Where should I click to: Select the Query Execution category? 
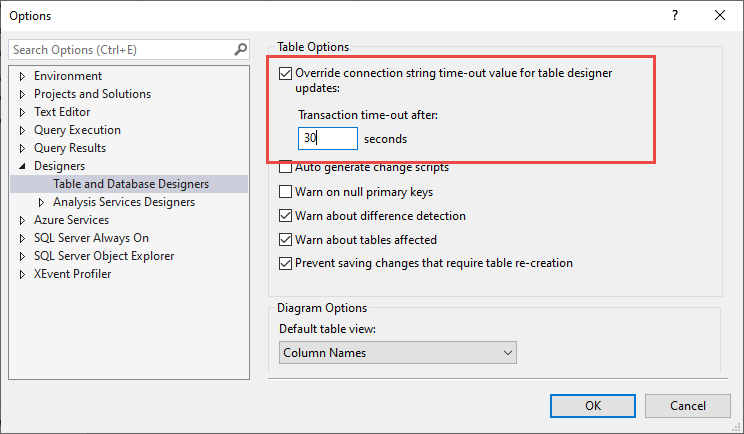(x=77, y=130)
